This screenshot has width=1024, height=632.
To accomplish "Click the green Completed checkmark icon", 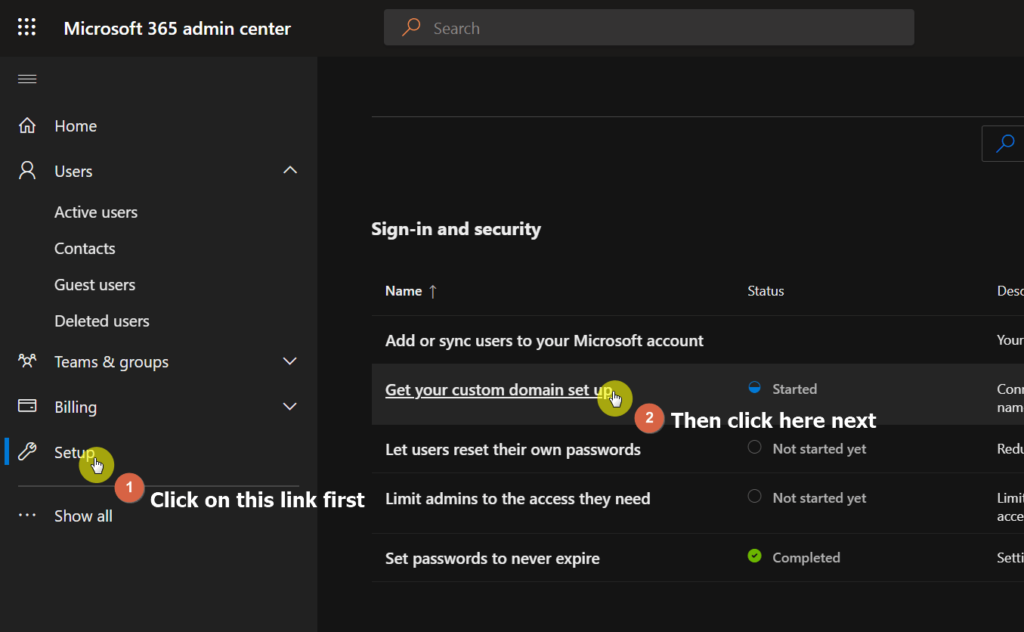I will coord(754,556).
